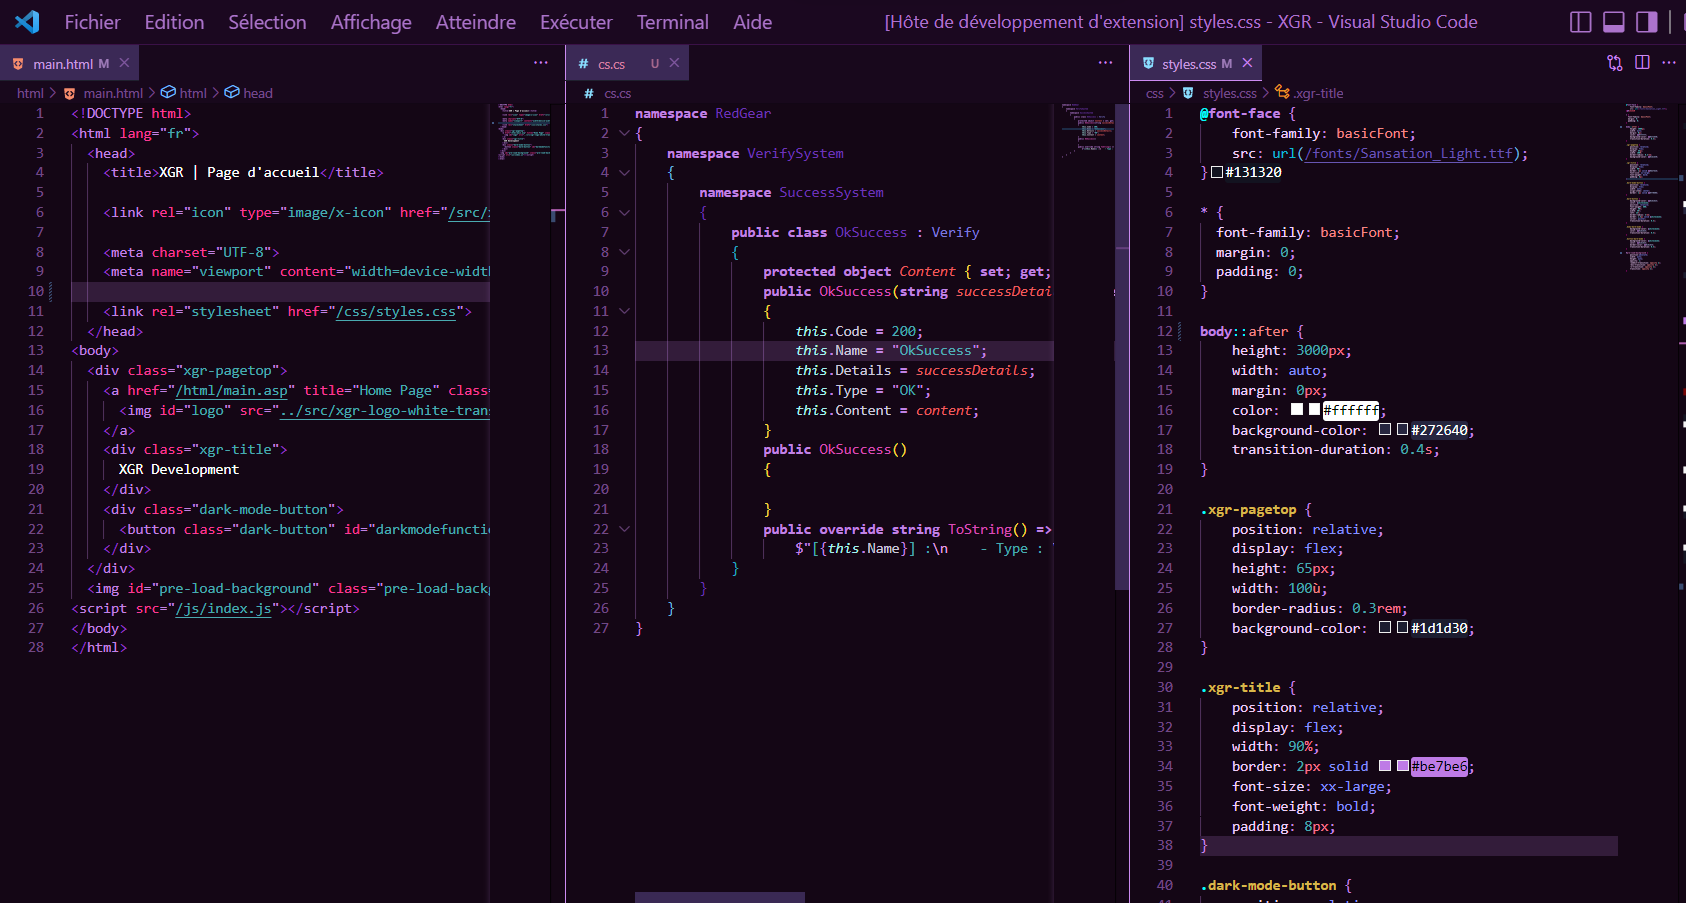Screen dimensions: 1686x903
Task: Click the VS Code logo icon
Action: point(27,21)
